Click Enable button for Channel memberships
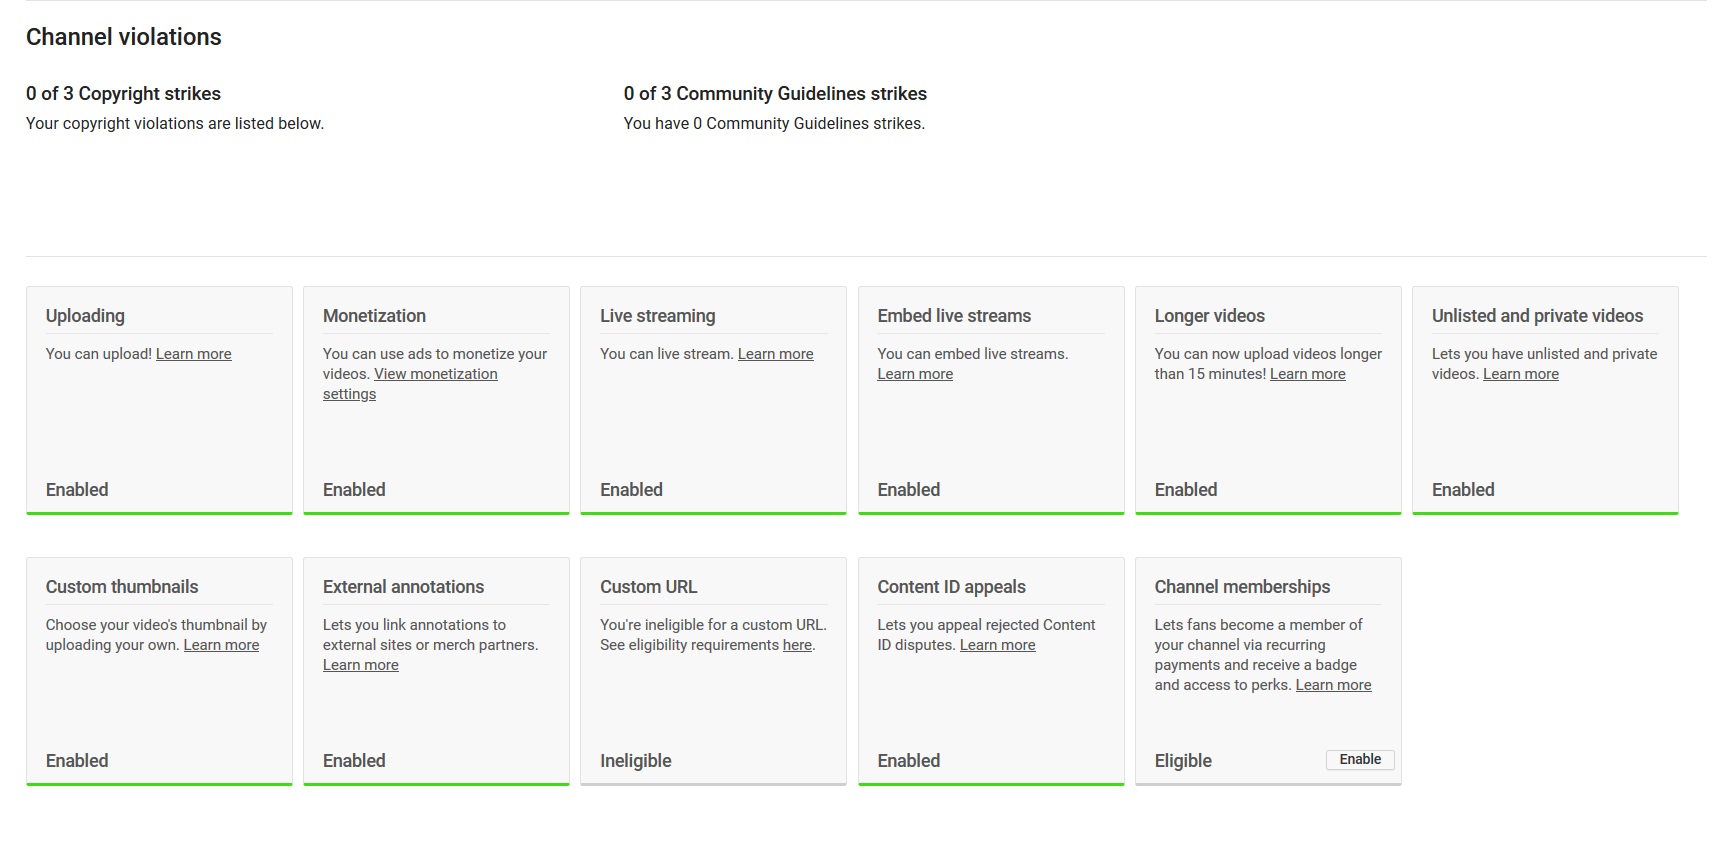Image resolution: width=1735 pixels, height=851 pixels. tap(1360, 760)
